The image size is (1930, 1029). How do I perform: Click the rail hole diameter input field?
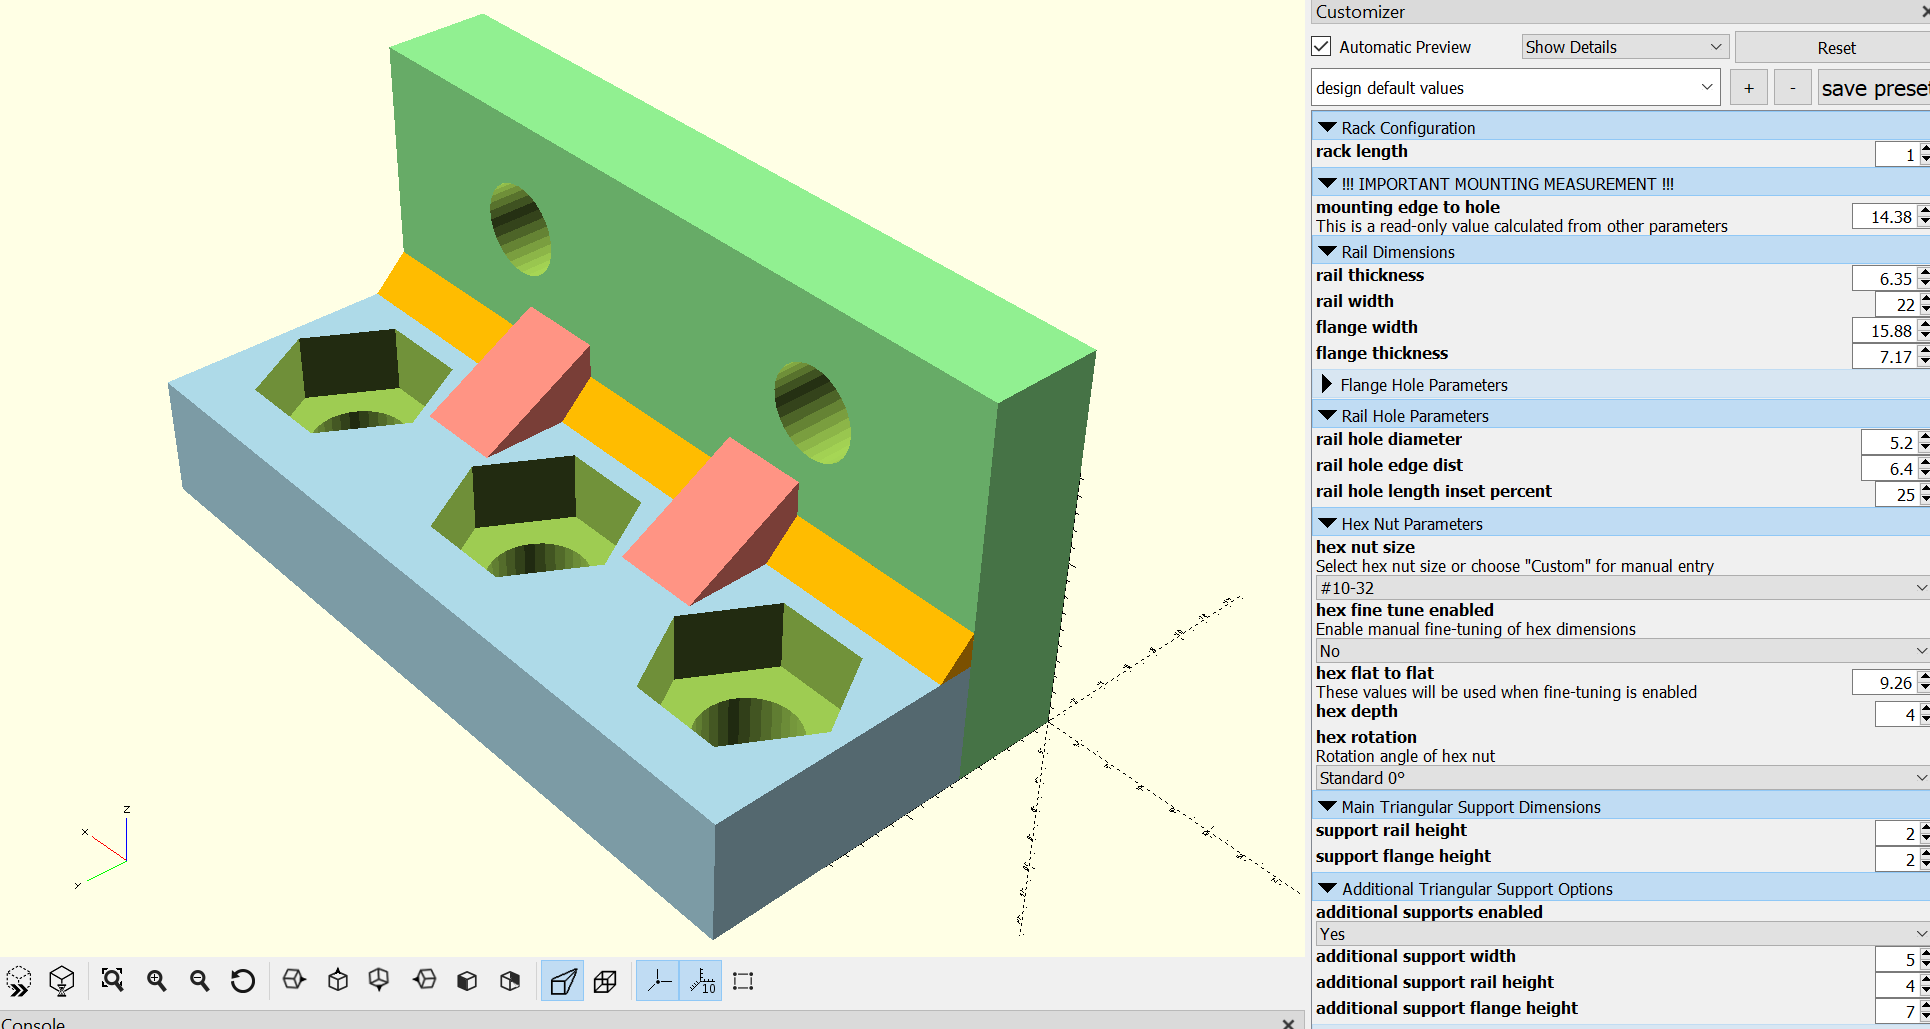pyautogui.click(x=1888, y=442)
